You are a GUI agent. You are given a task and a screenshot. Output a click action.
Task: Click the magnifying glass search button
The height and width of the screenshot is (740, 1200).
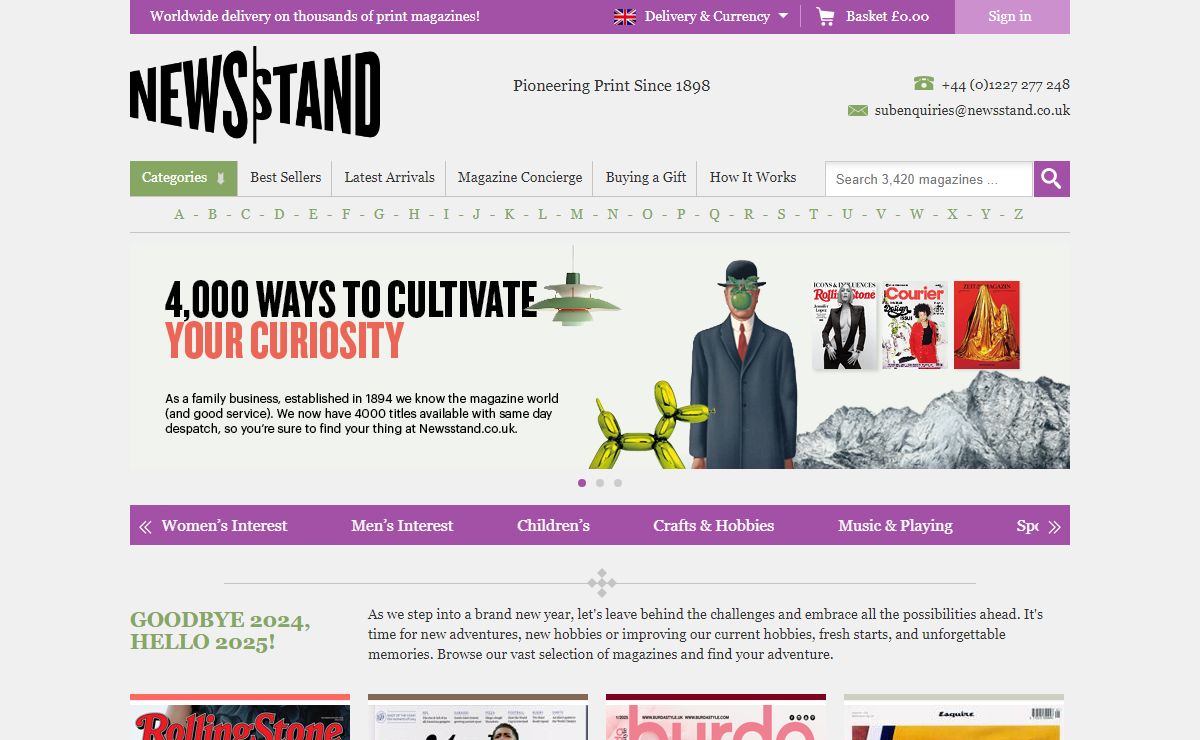point(1051,179)
